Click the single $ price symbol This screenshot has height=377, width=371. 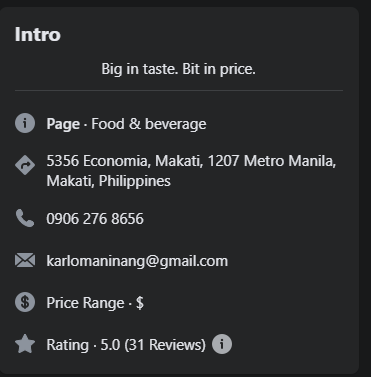140,303
